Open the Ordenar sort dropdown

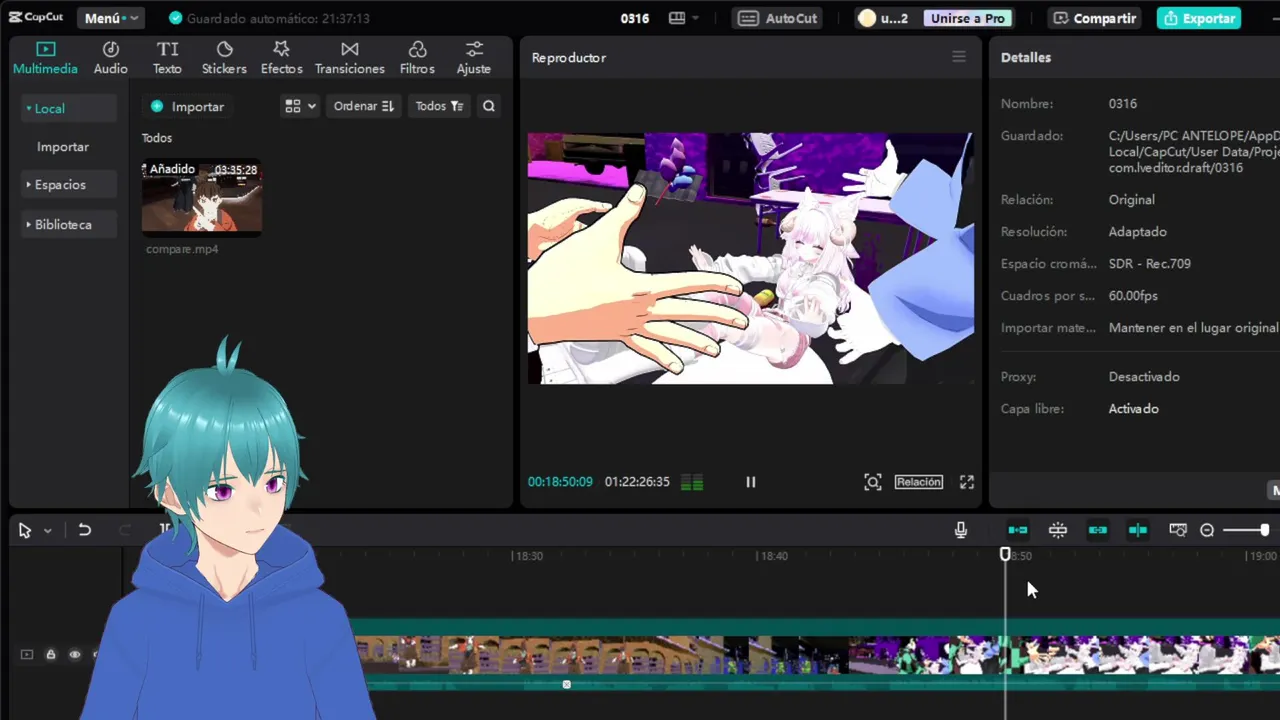[364, 106]
